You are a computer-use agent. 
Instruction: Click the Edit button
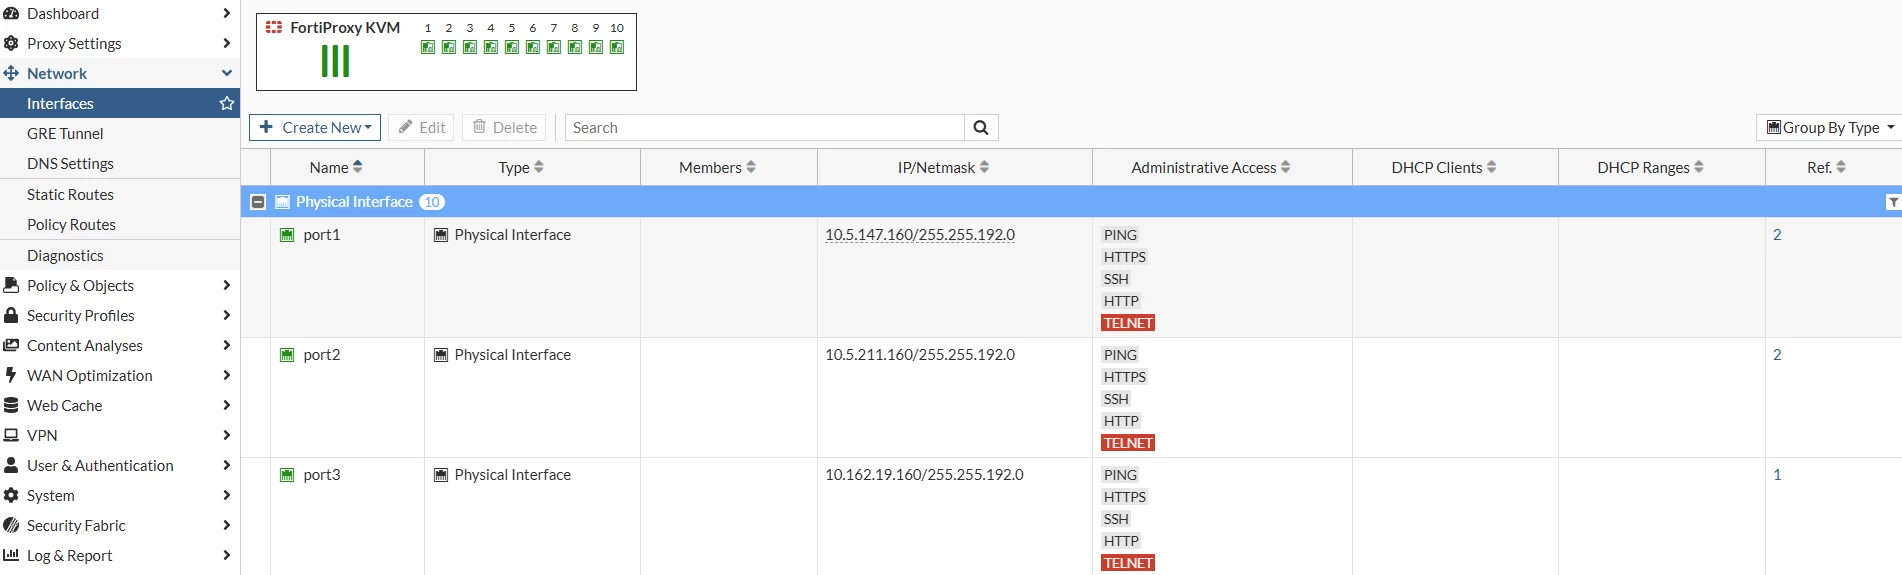(421, 128)
